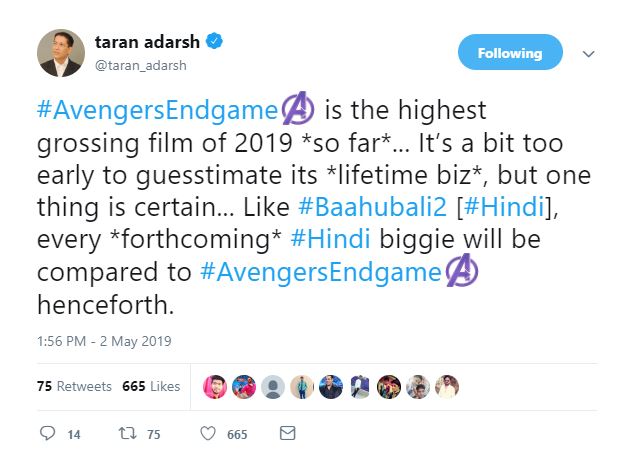Viewport: 629px width, 456px height.
Task: Click the grey default liker avatar
Action: pyautogui.click(x=273, y=387)
